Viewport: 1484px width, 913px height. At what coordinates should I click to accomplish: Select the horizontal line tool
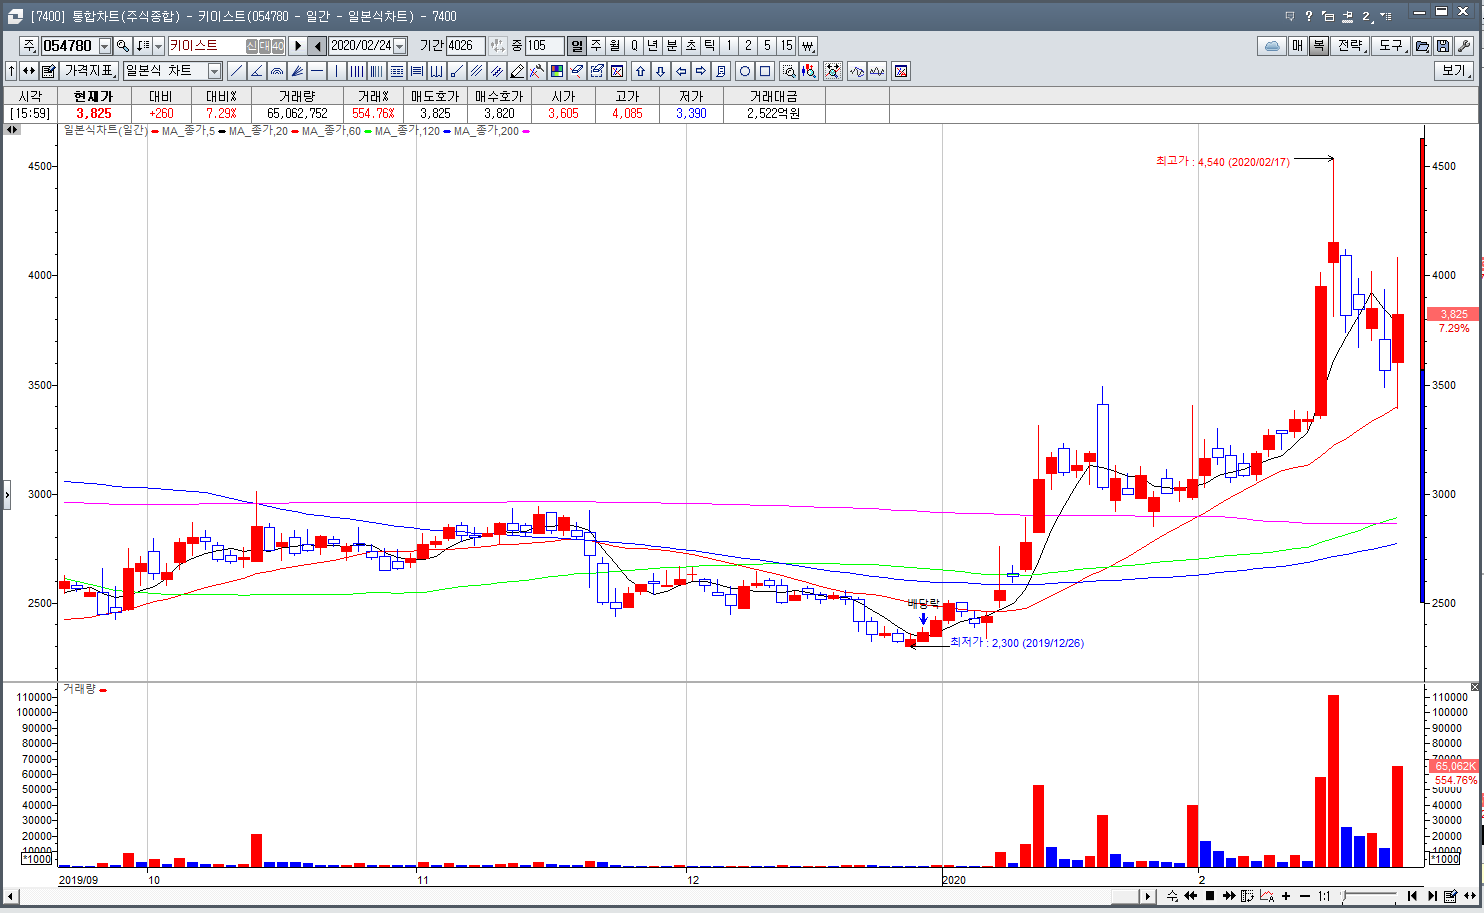[x=317, y=71]
